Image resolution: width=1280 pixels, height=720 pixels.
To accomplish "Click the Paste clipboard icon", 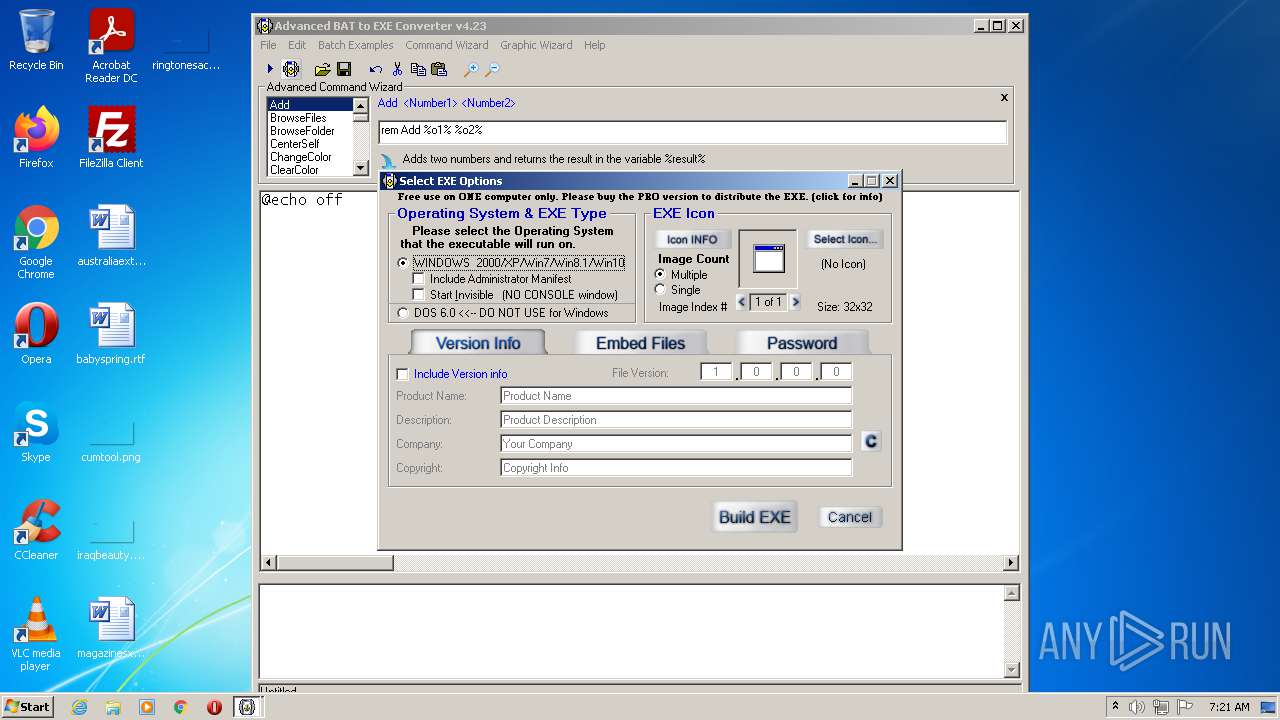I will (x=438, y=69).
